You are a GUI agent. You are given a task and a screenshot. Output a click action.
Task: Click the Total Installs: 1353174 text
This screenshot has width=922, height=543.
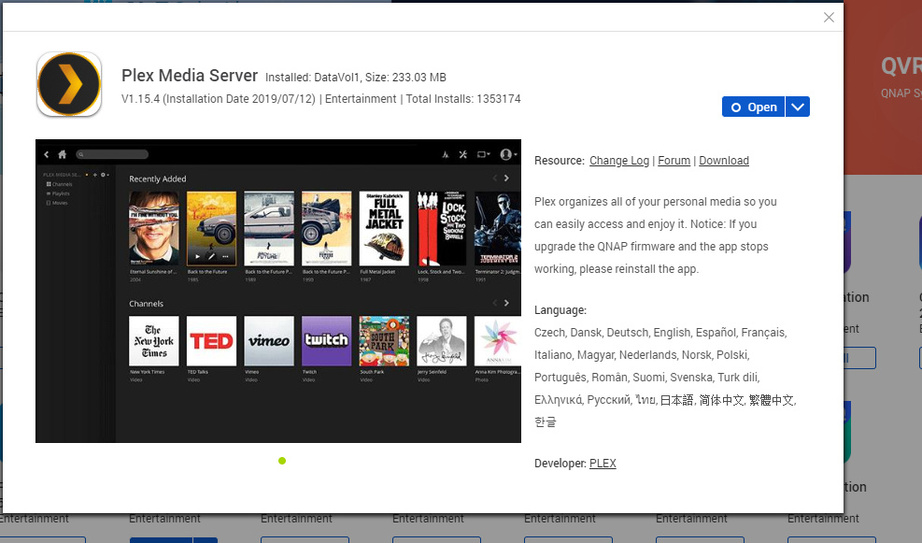coord(463,99)
